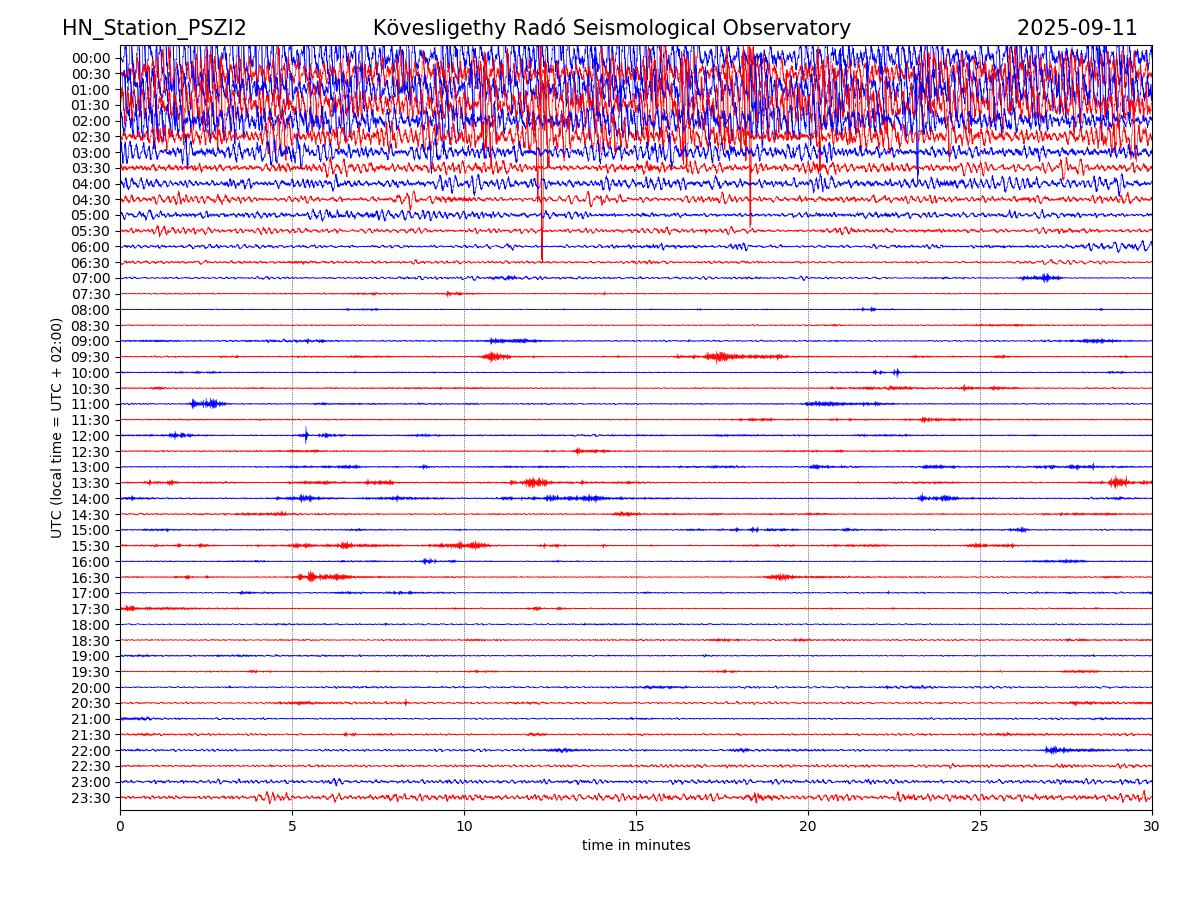Click the 11:00 time row label

tap(91, 404)
